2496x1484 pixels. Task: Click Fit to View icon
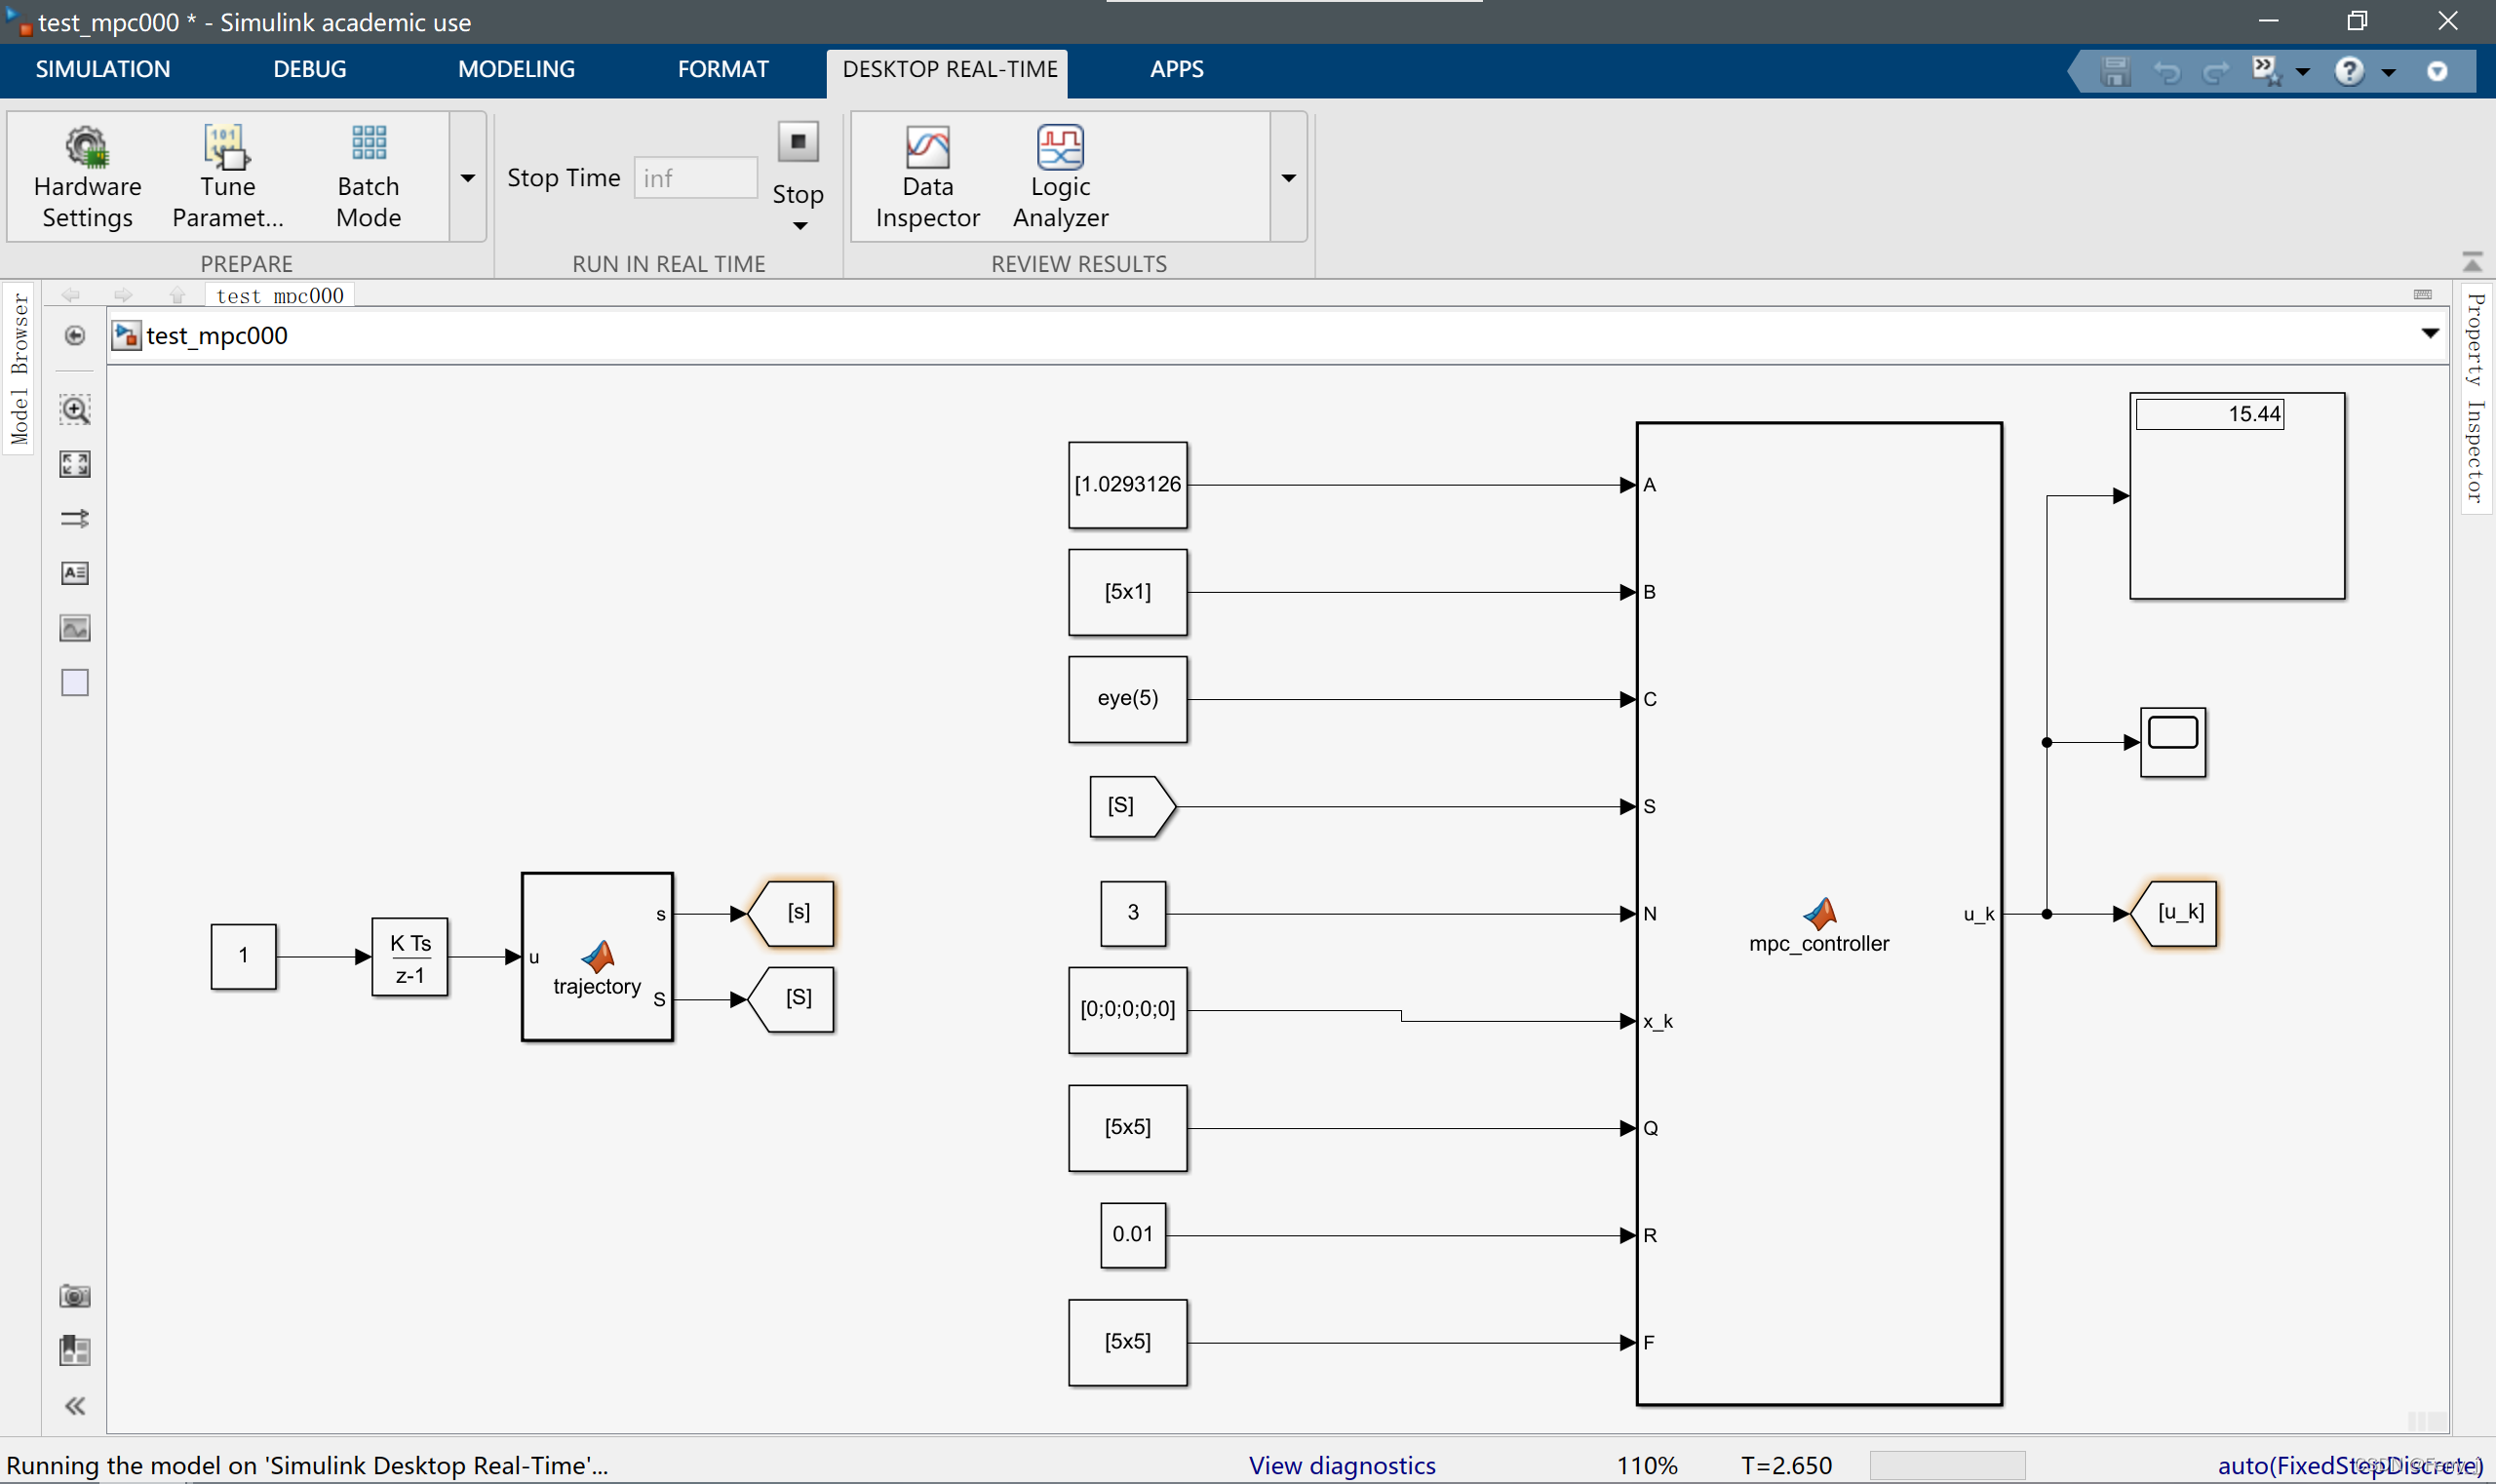click(75, 464)
